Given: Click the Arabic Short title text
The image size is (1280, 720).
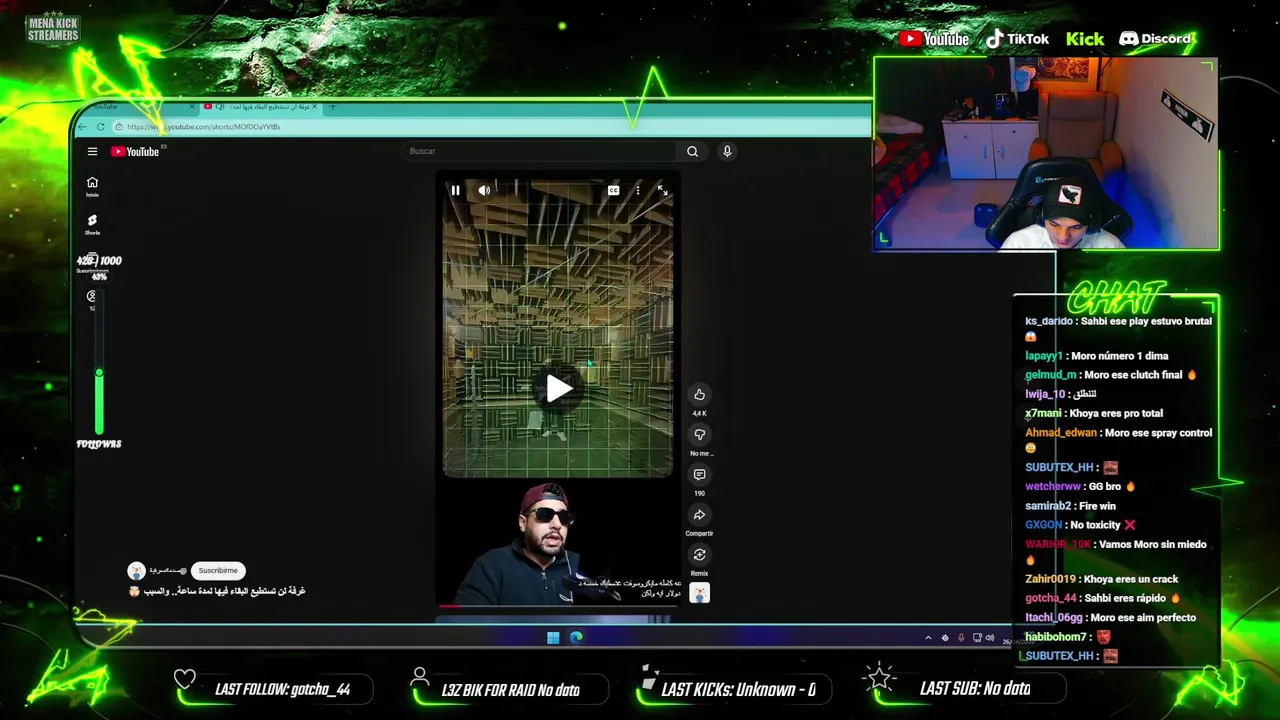Looking at the screenshot, I should (224, 591).
